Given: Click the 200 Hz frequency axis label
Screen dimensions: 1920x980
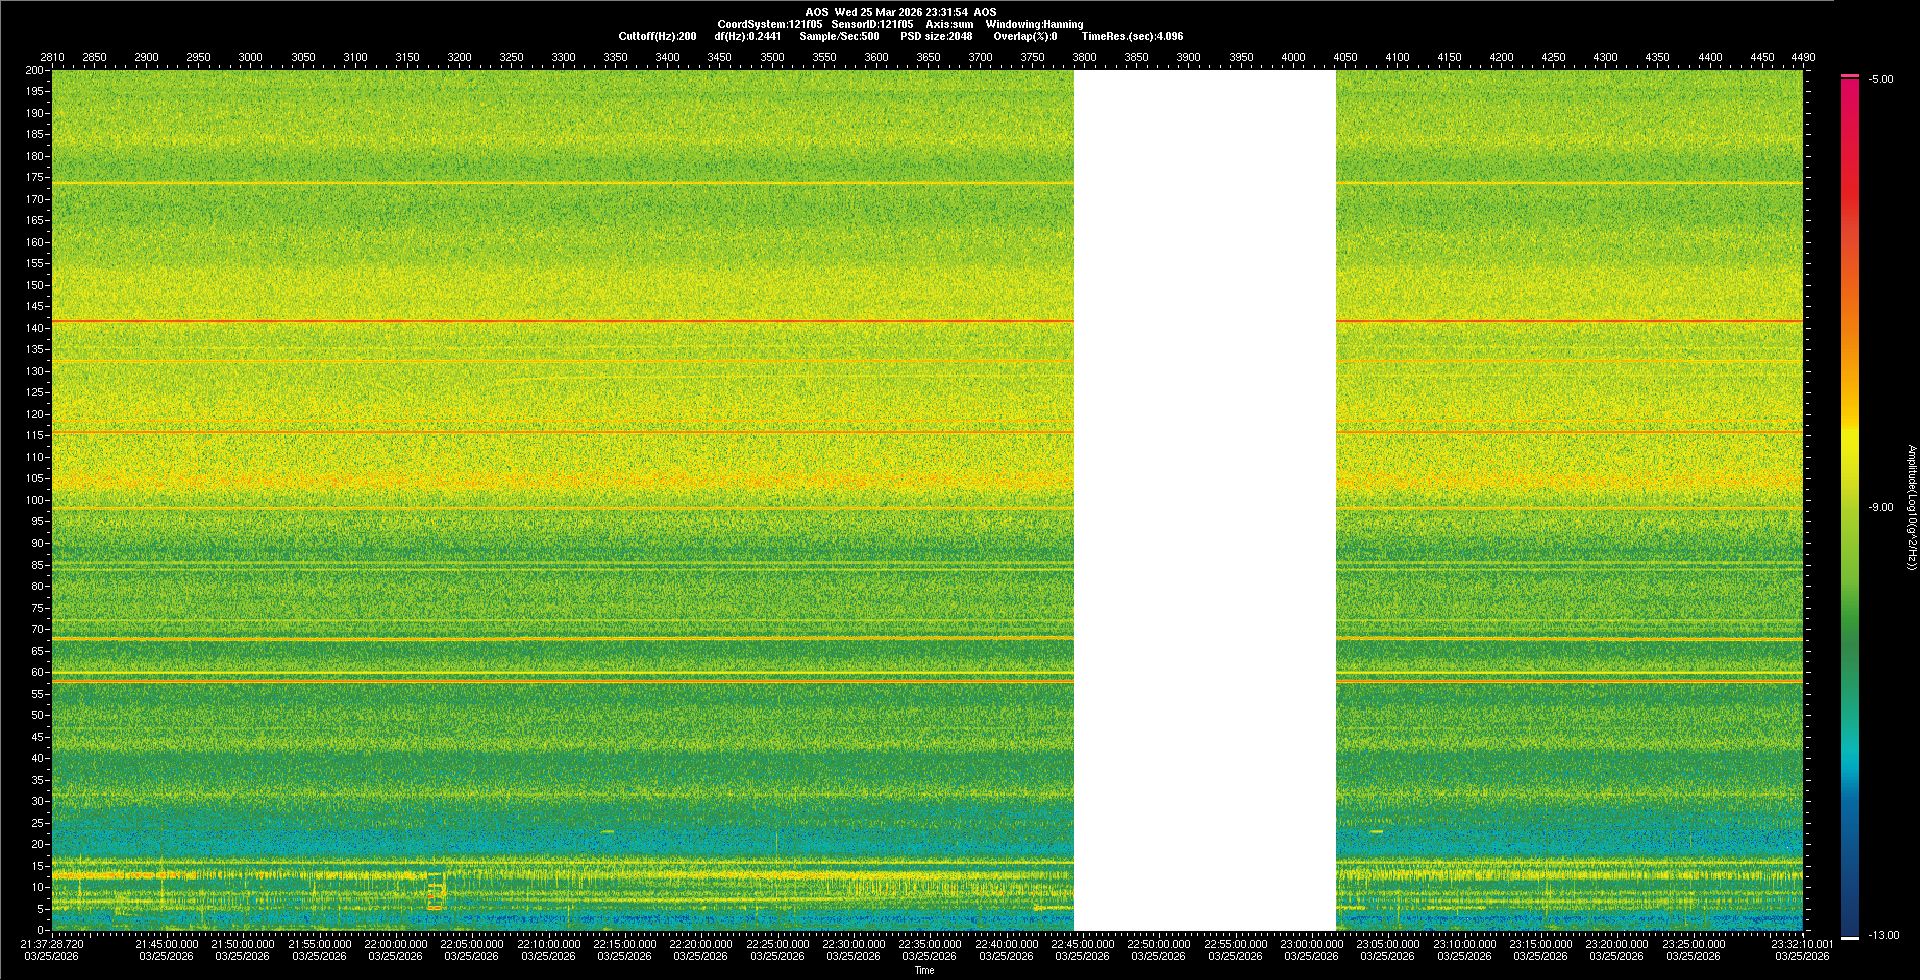Looking at the screenshot, I should (x=34, y=70).
